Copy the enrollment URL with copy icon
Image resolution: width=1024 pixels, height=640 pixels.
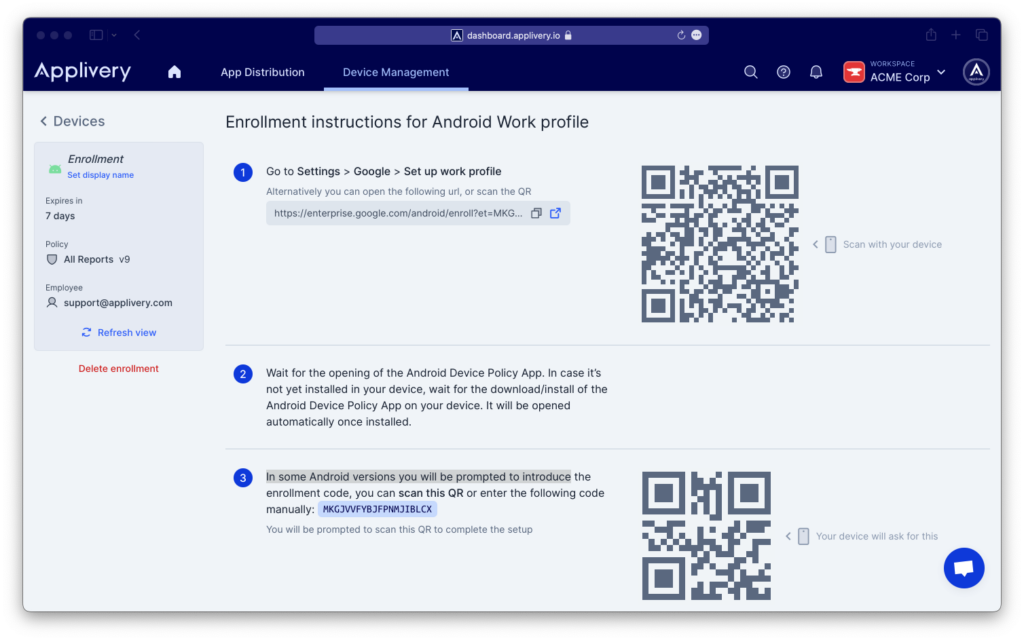[536, 213]
